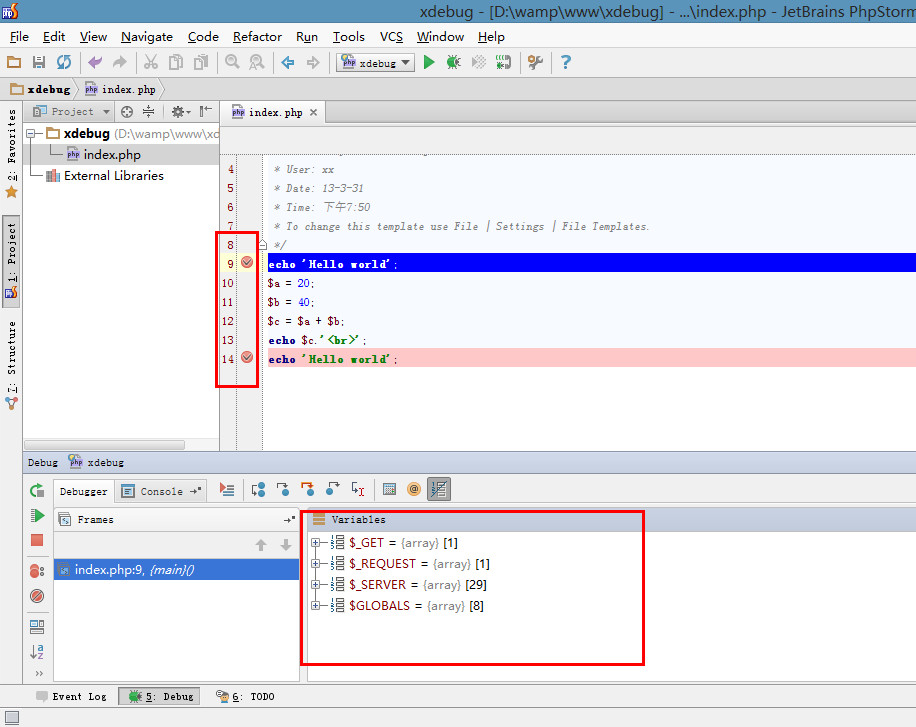Open the Refactor menu
Image resolution: width=916 pixels, height=727 pixels.
coord(257,37)
